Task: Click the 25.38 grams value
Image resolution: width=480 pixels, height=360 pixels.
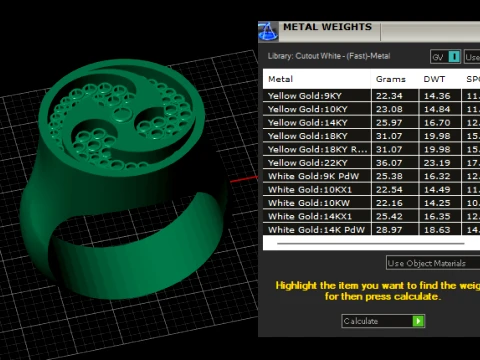Action: click(389, 176)
